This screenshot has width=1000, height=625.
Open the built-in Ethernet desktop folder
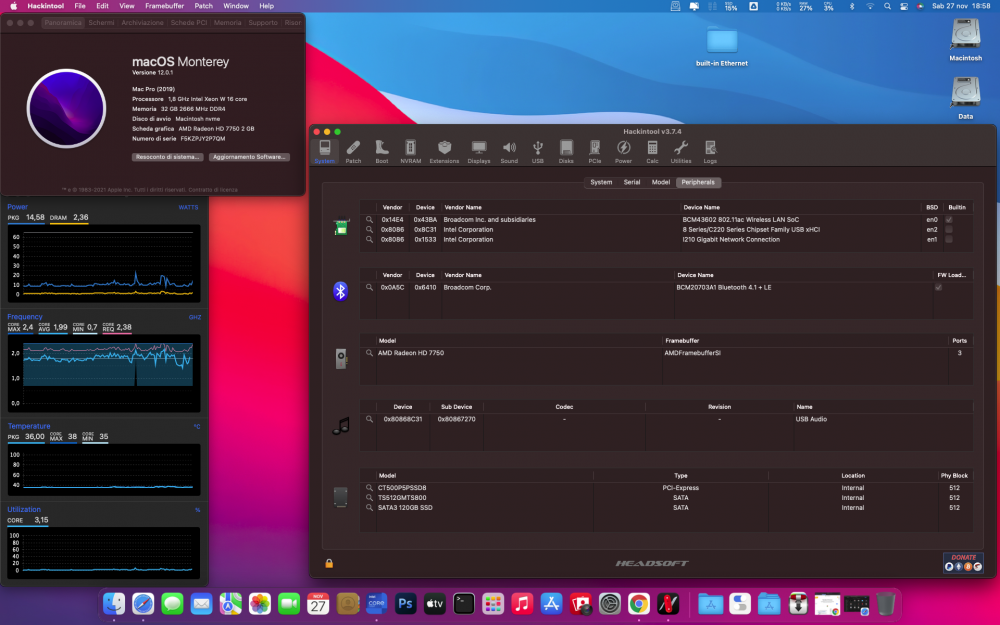point(722,47)
